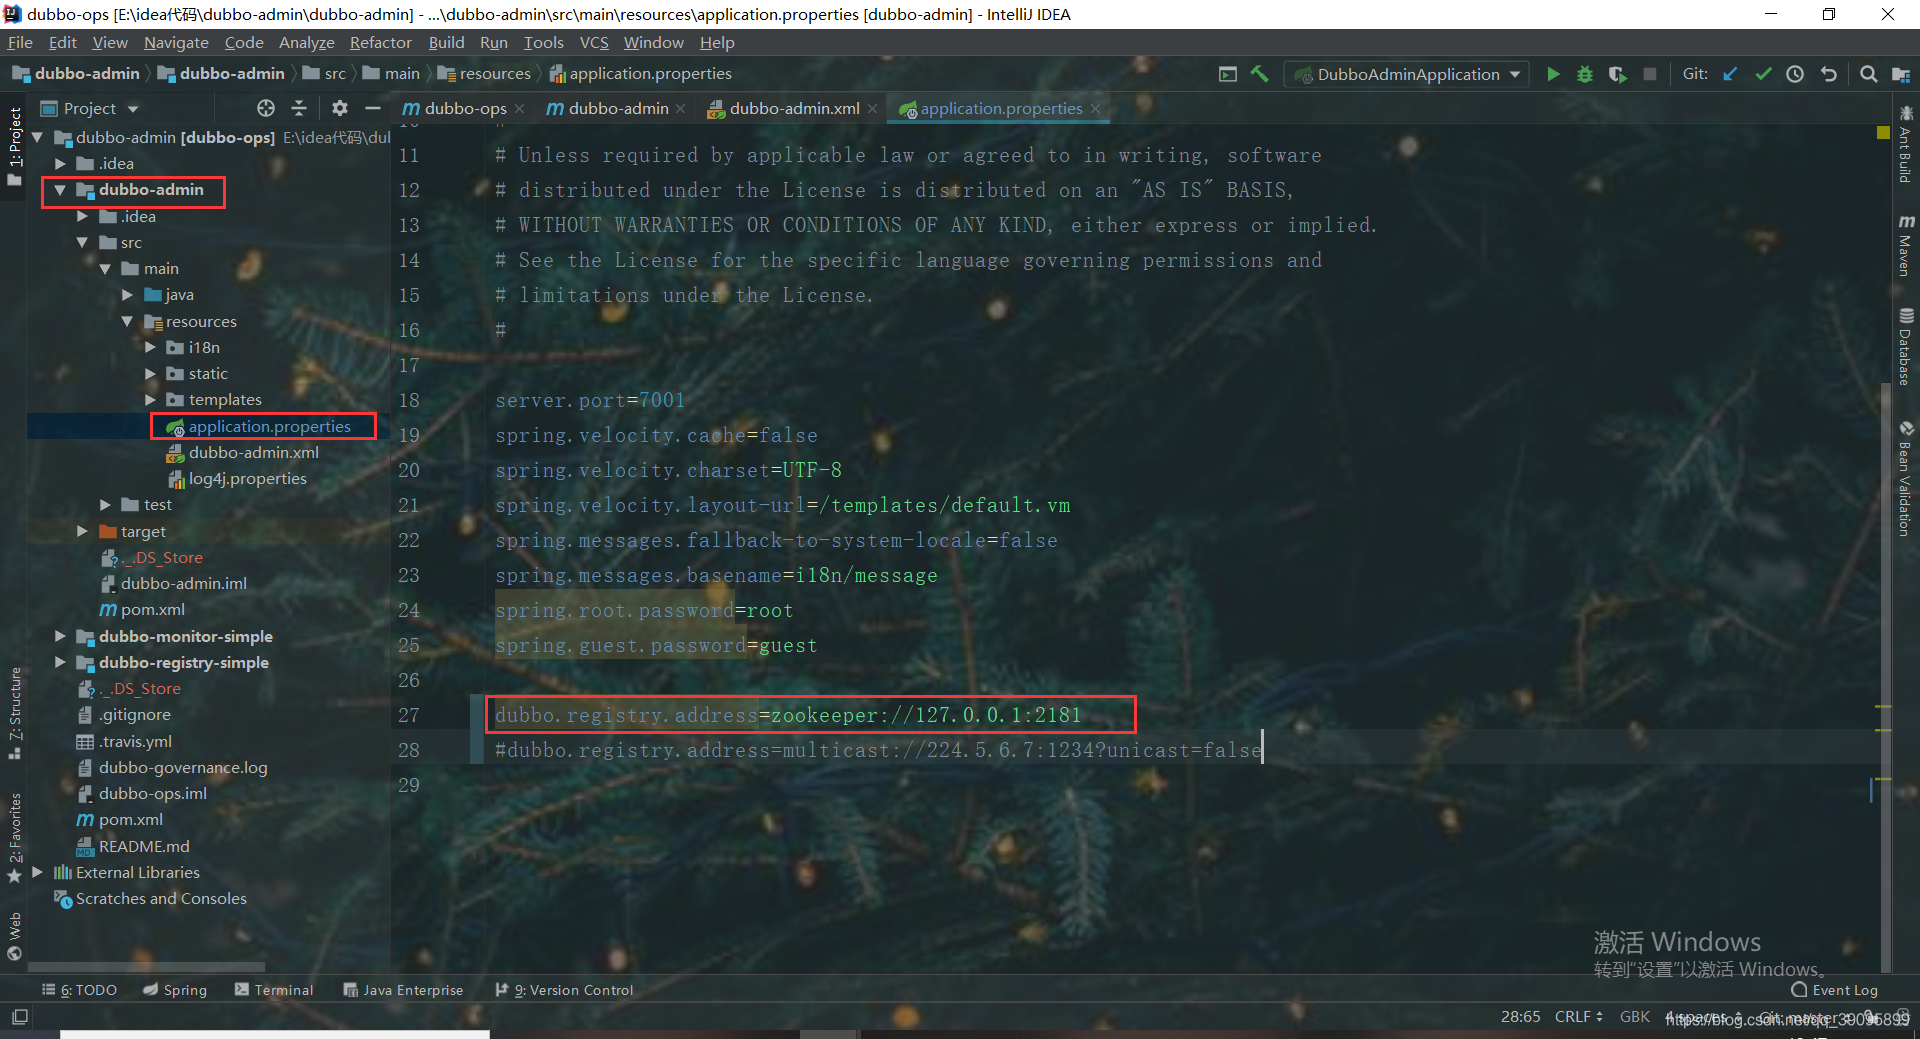Click line 27 zookeeper registry address
This screenshot has width=1920, height=1039.
coord(788,715)
